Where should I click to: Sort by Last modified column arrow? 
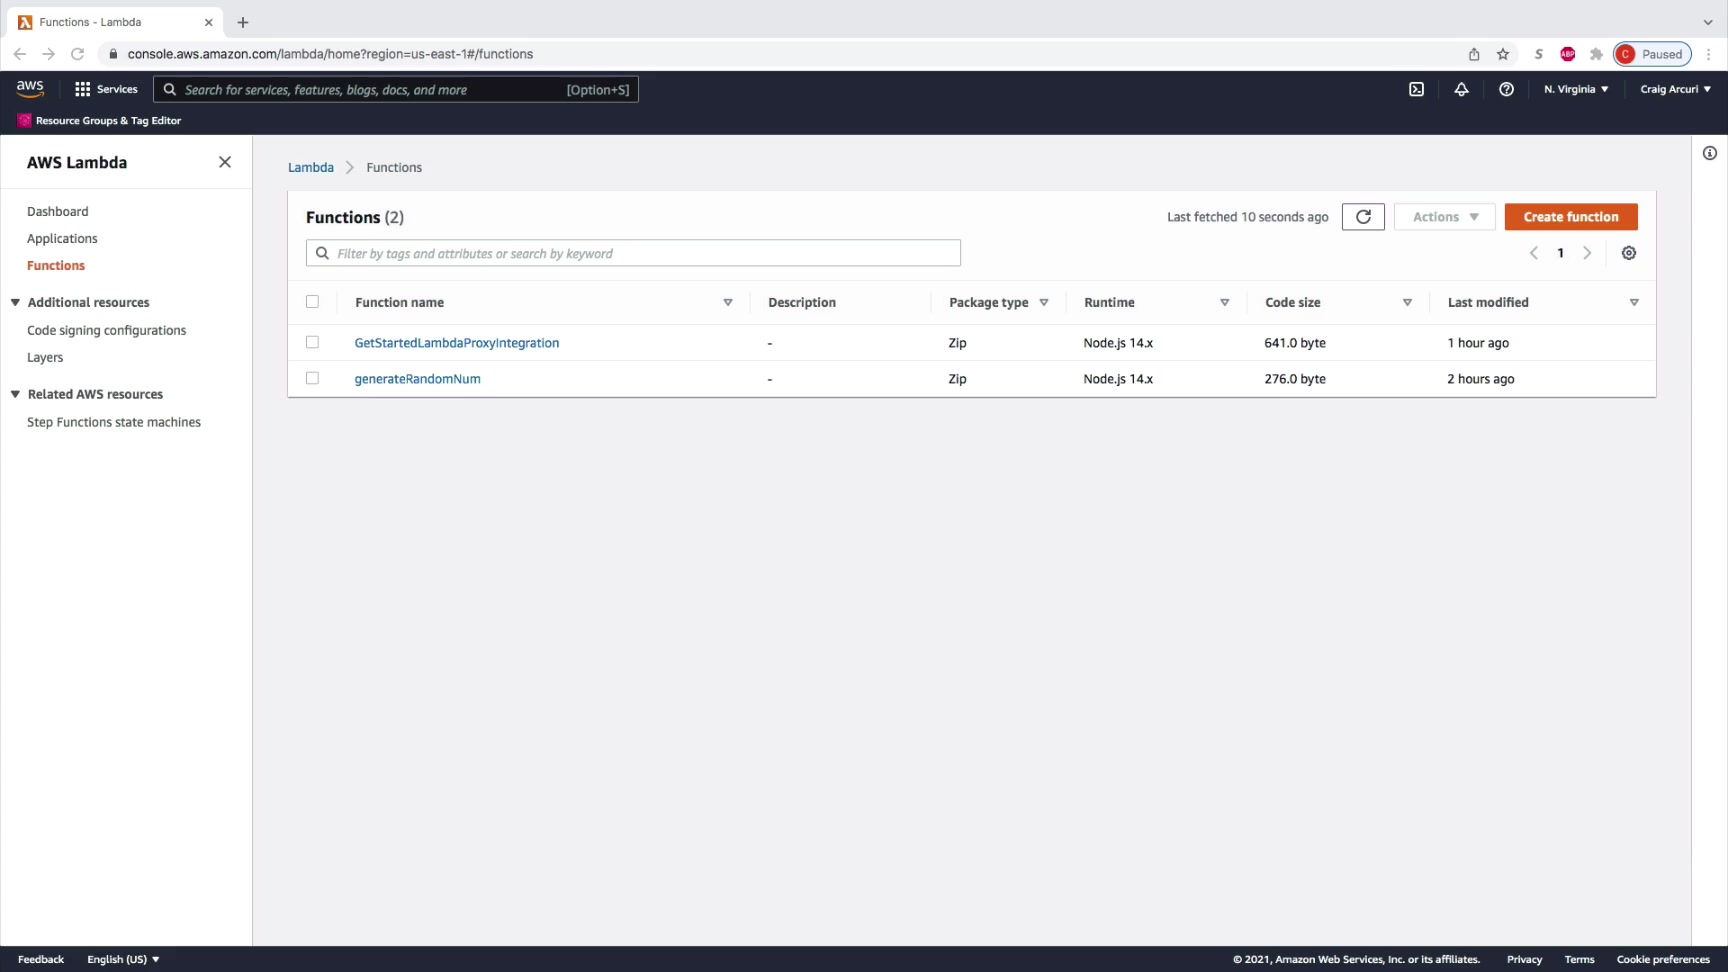click(x=1634, y=302)
